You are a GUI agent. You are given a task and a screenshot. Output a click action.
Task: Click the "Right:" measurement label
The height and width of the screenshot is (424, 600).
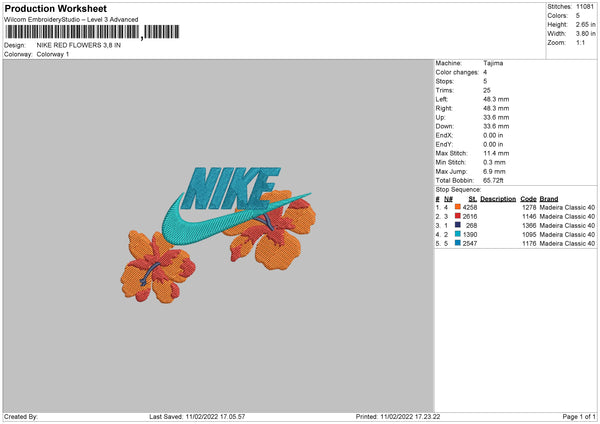pyautogui.click(x=443, y=108)
